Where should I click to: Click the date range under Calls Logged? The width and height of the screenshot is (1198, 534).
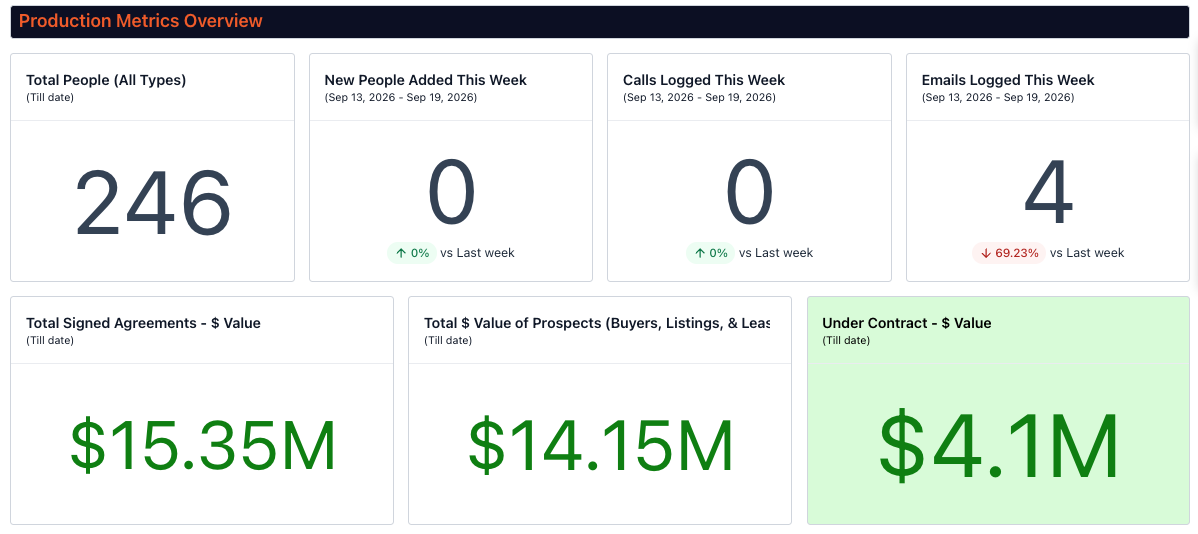pos(699,98)
